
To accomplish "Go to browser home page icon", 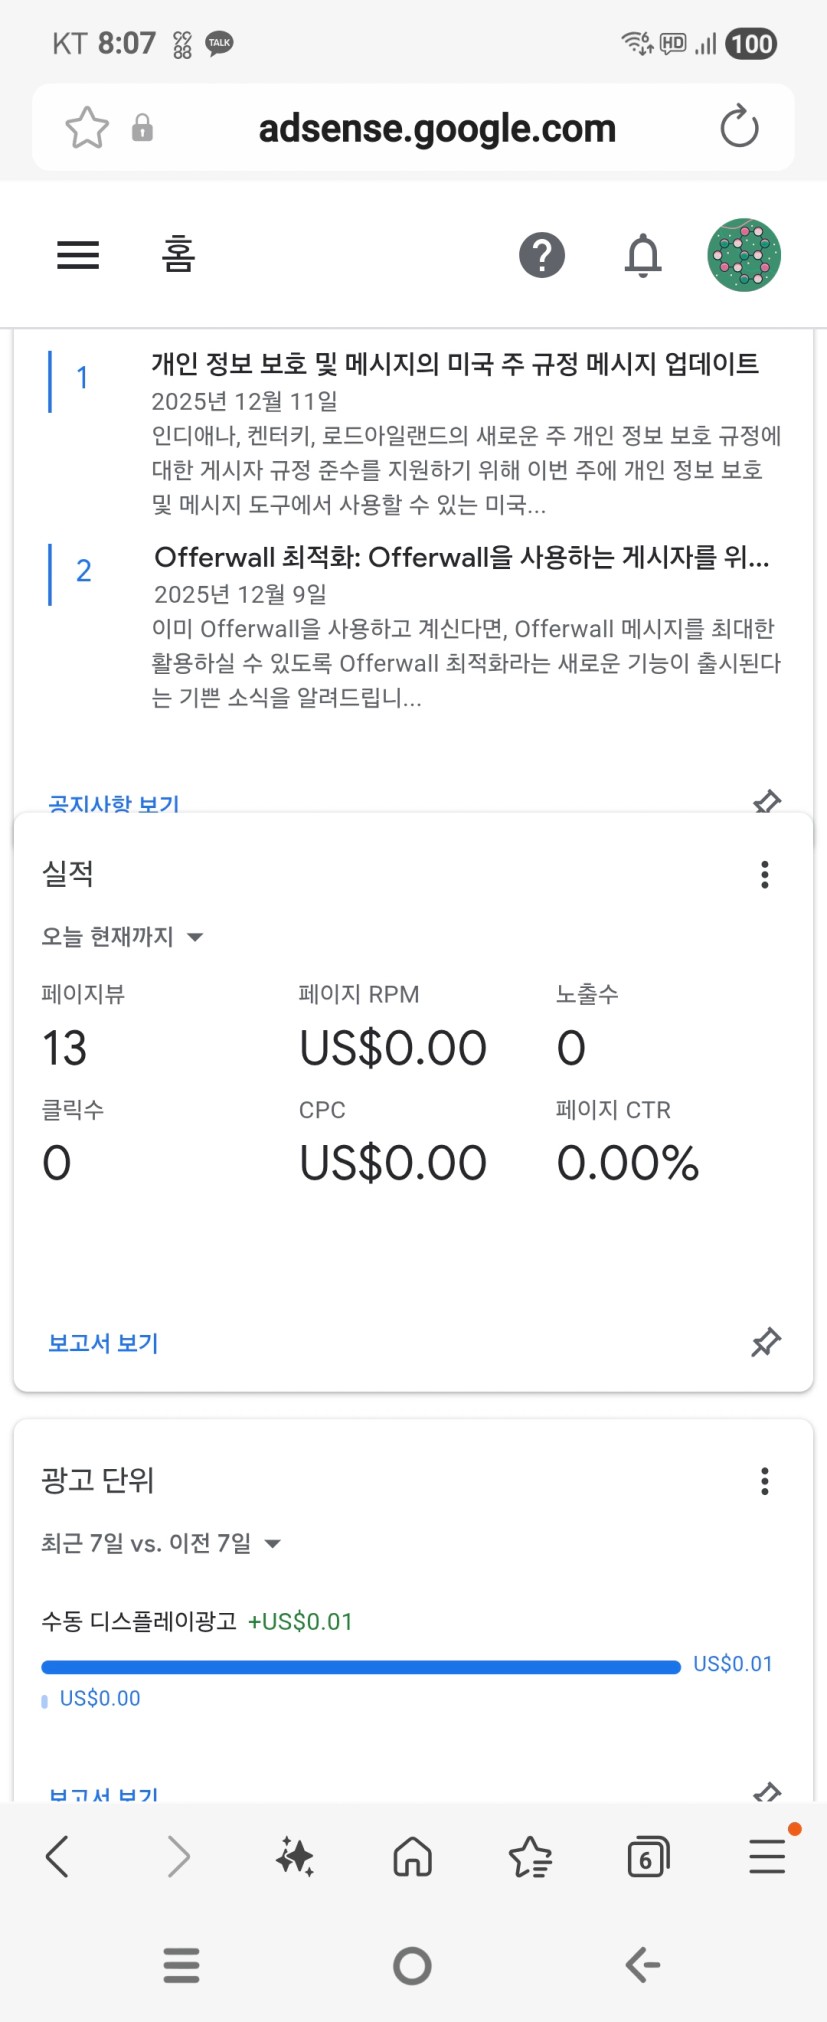I will tap(412, 1857).
